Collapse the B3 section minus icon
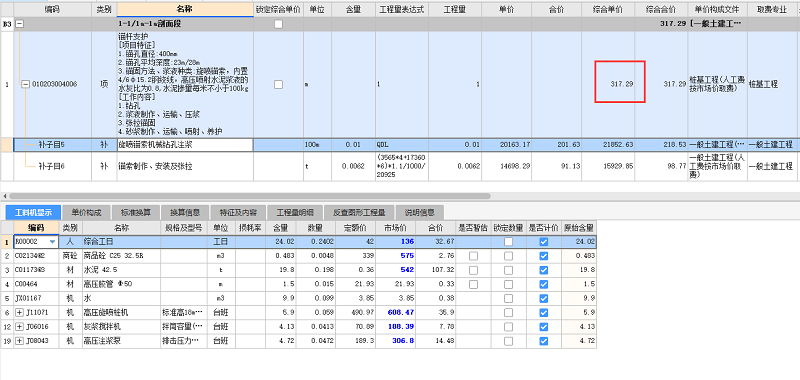The height and width of the screenshot is (380, 800). pos(19,24)
